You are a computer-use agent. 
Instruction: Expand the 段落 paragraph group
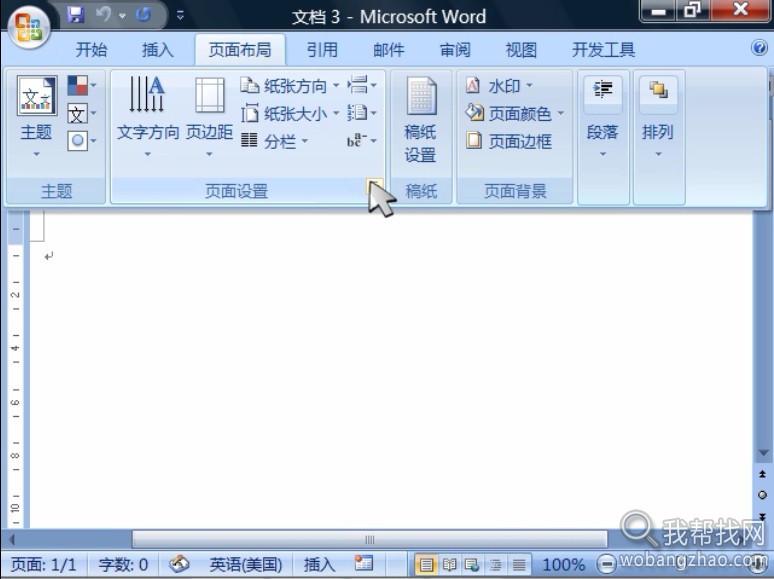click(603, 118)
